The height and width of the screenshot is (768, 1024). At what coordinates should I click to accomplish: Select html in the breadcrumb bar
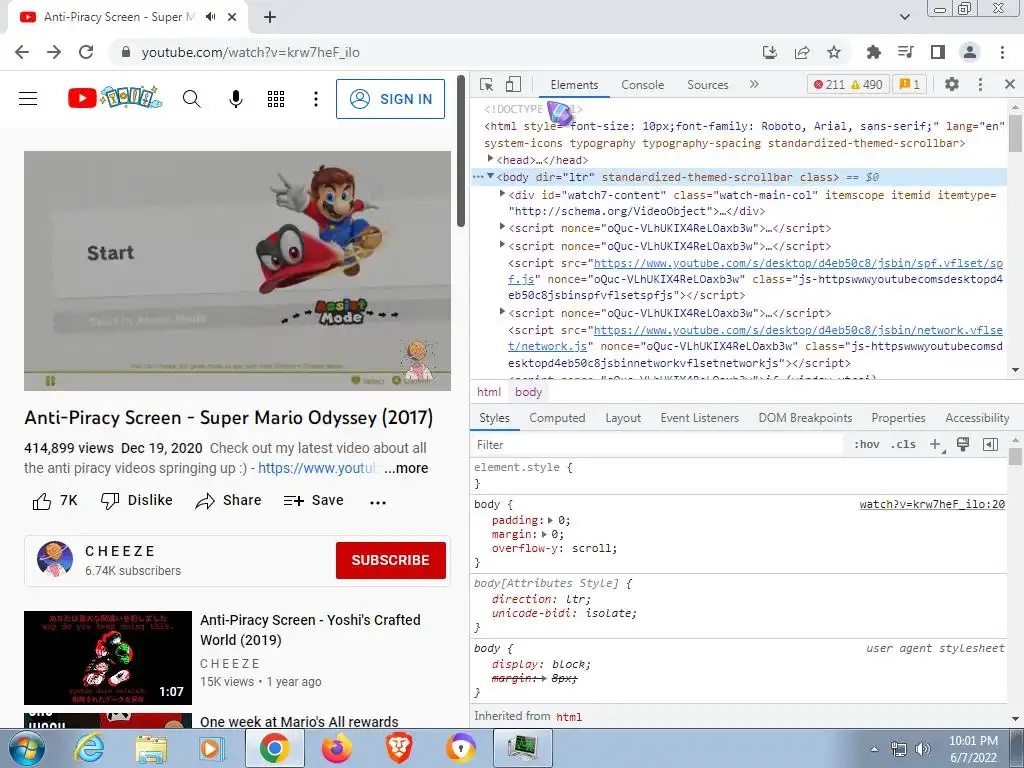(x=489, y=392)
